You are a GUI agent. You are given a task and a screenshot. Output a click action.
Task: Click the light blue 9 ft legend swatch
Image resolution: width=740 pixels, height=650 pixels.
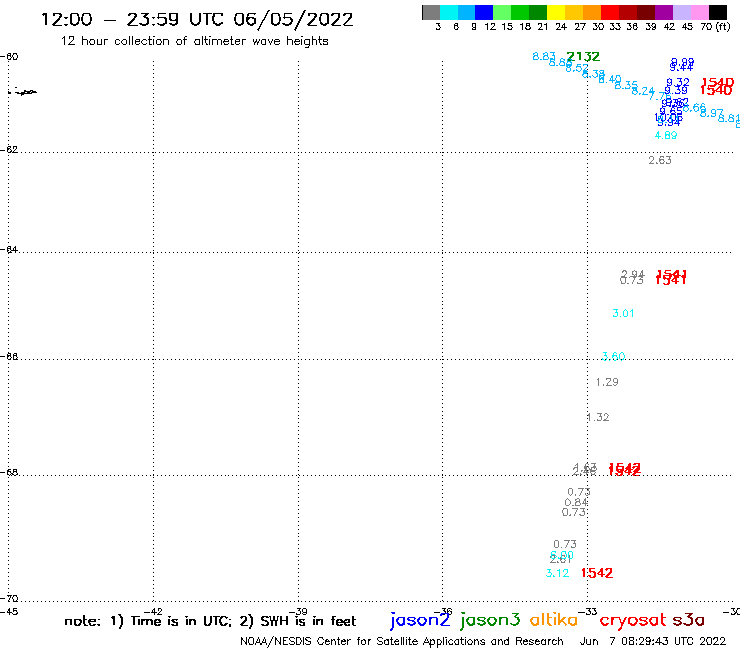466,12
